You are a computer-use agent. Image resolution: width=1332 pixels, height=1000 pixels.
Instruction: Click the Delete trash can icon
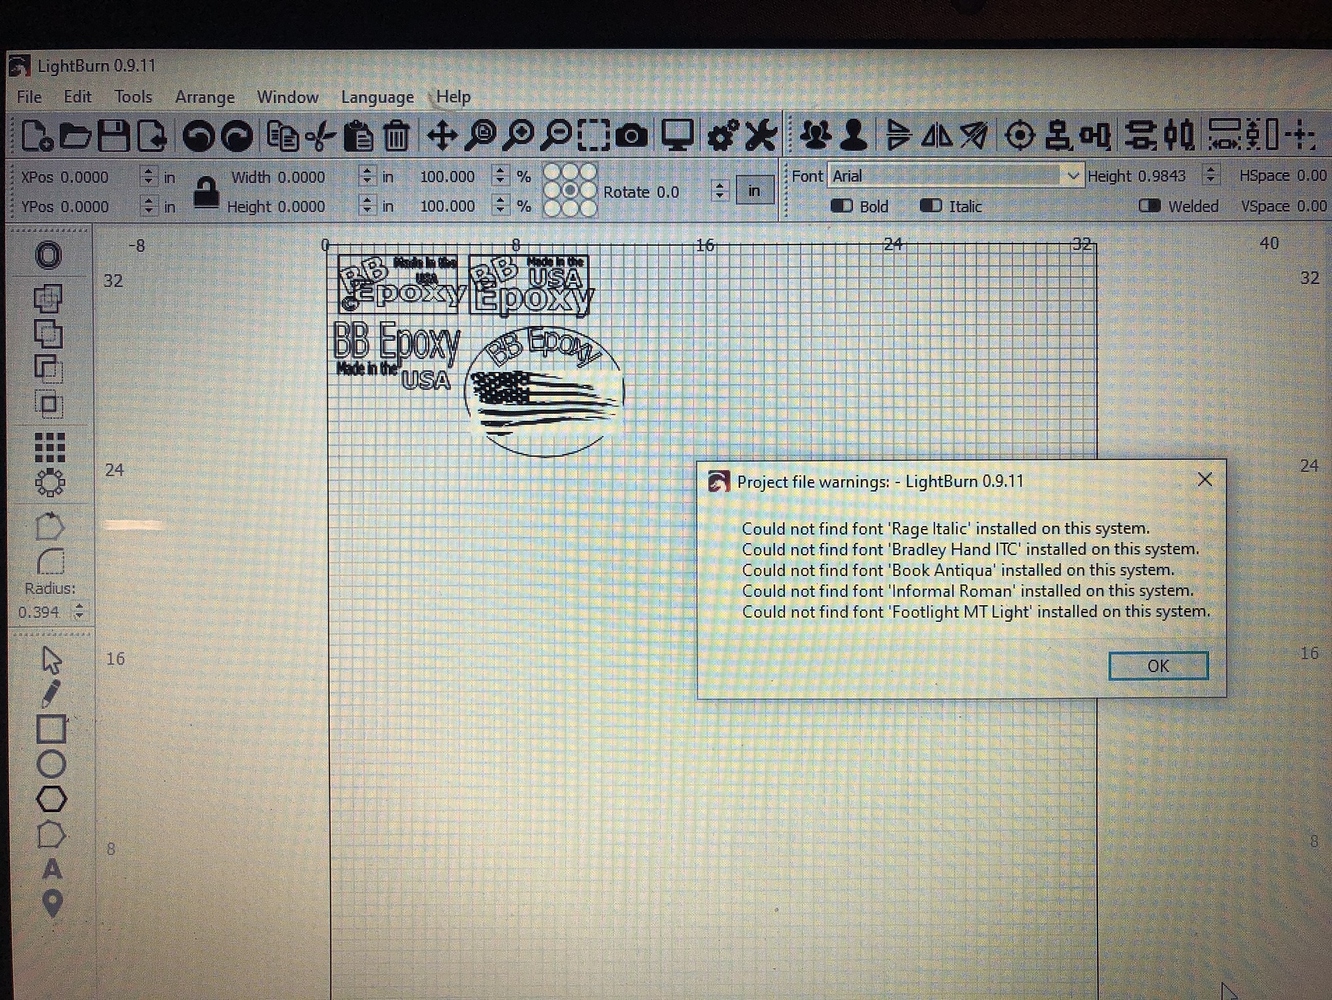(397, 135)
